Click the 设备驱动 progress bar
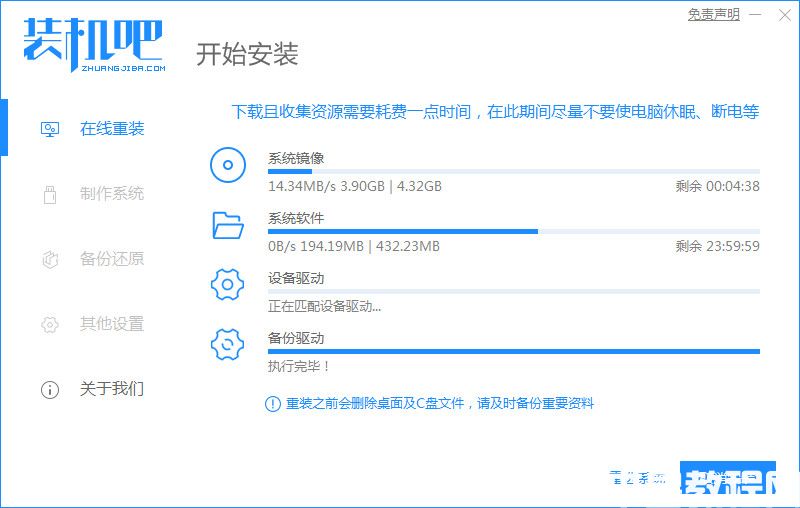This screenshot has height=508, width=800. 514,291
